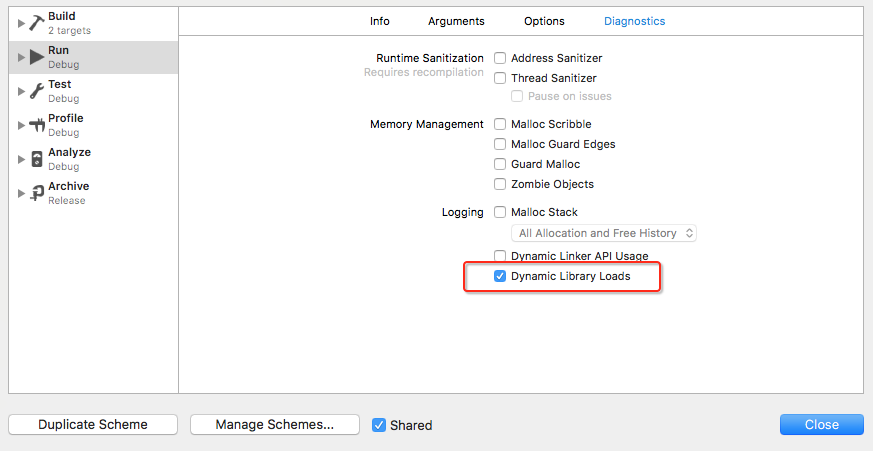This screenshot has width=873, height=451.
Task: Select the Archive icon
Action: click(x=37, y=193)
